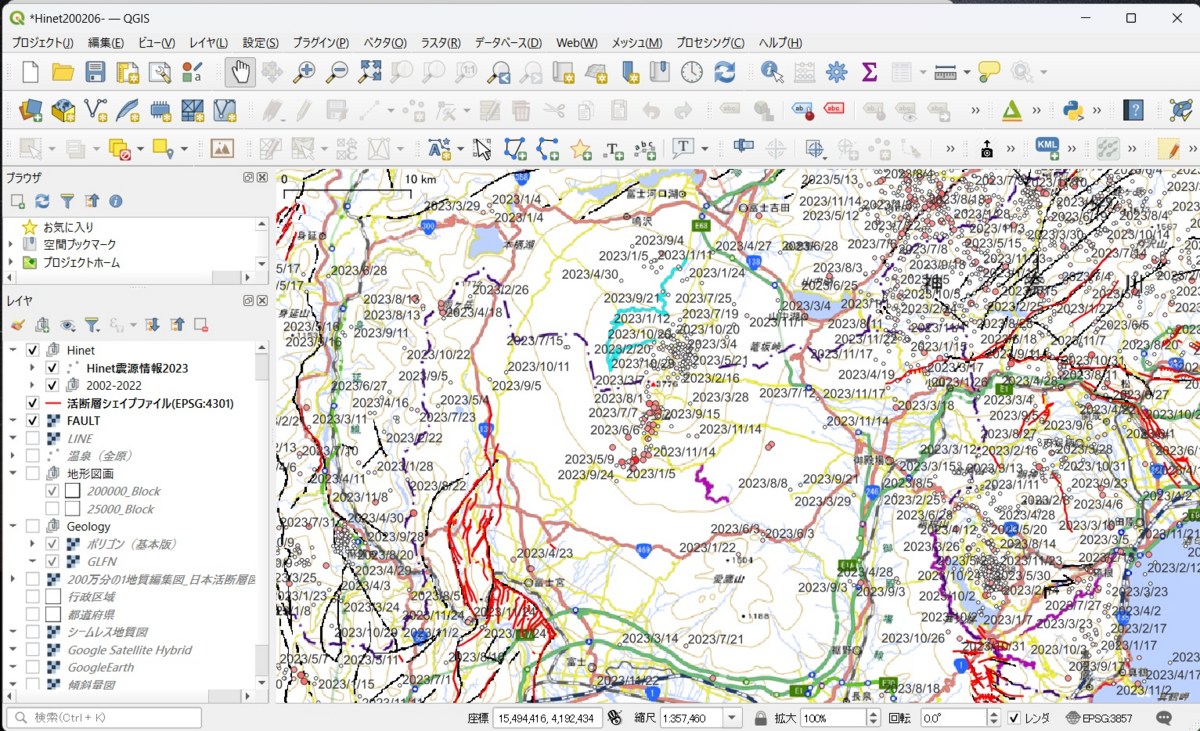Open the Processing toolbox gear icon
Viewport: 1200px width, 731px height.
837,72
